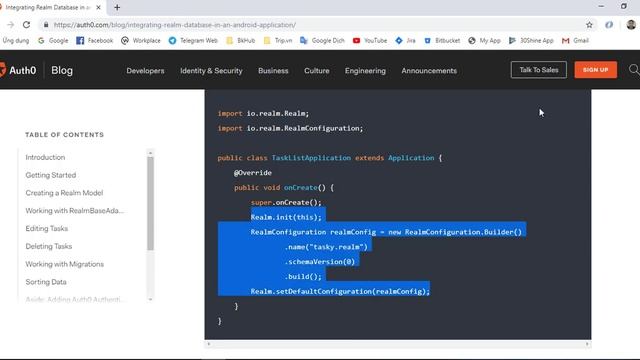This screenshot has height=360, width=640.
Task: Open Bitbucket bookmark
Action: 442,40
